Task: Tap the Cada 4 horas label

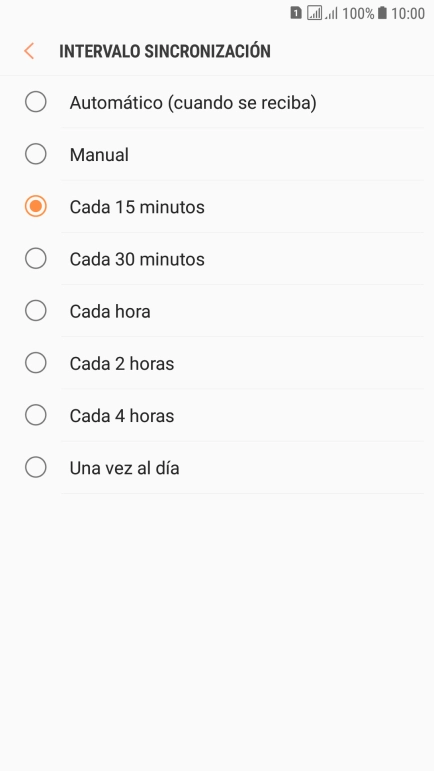Action: click(x=122, y=416)
